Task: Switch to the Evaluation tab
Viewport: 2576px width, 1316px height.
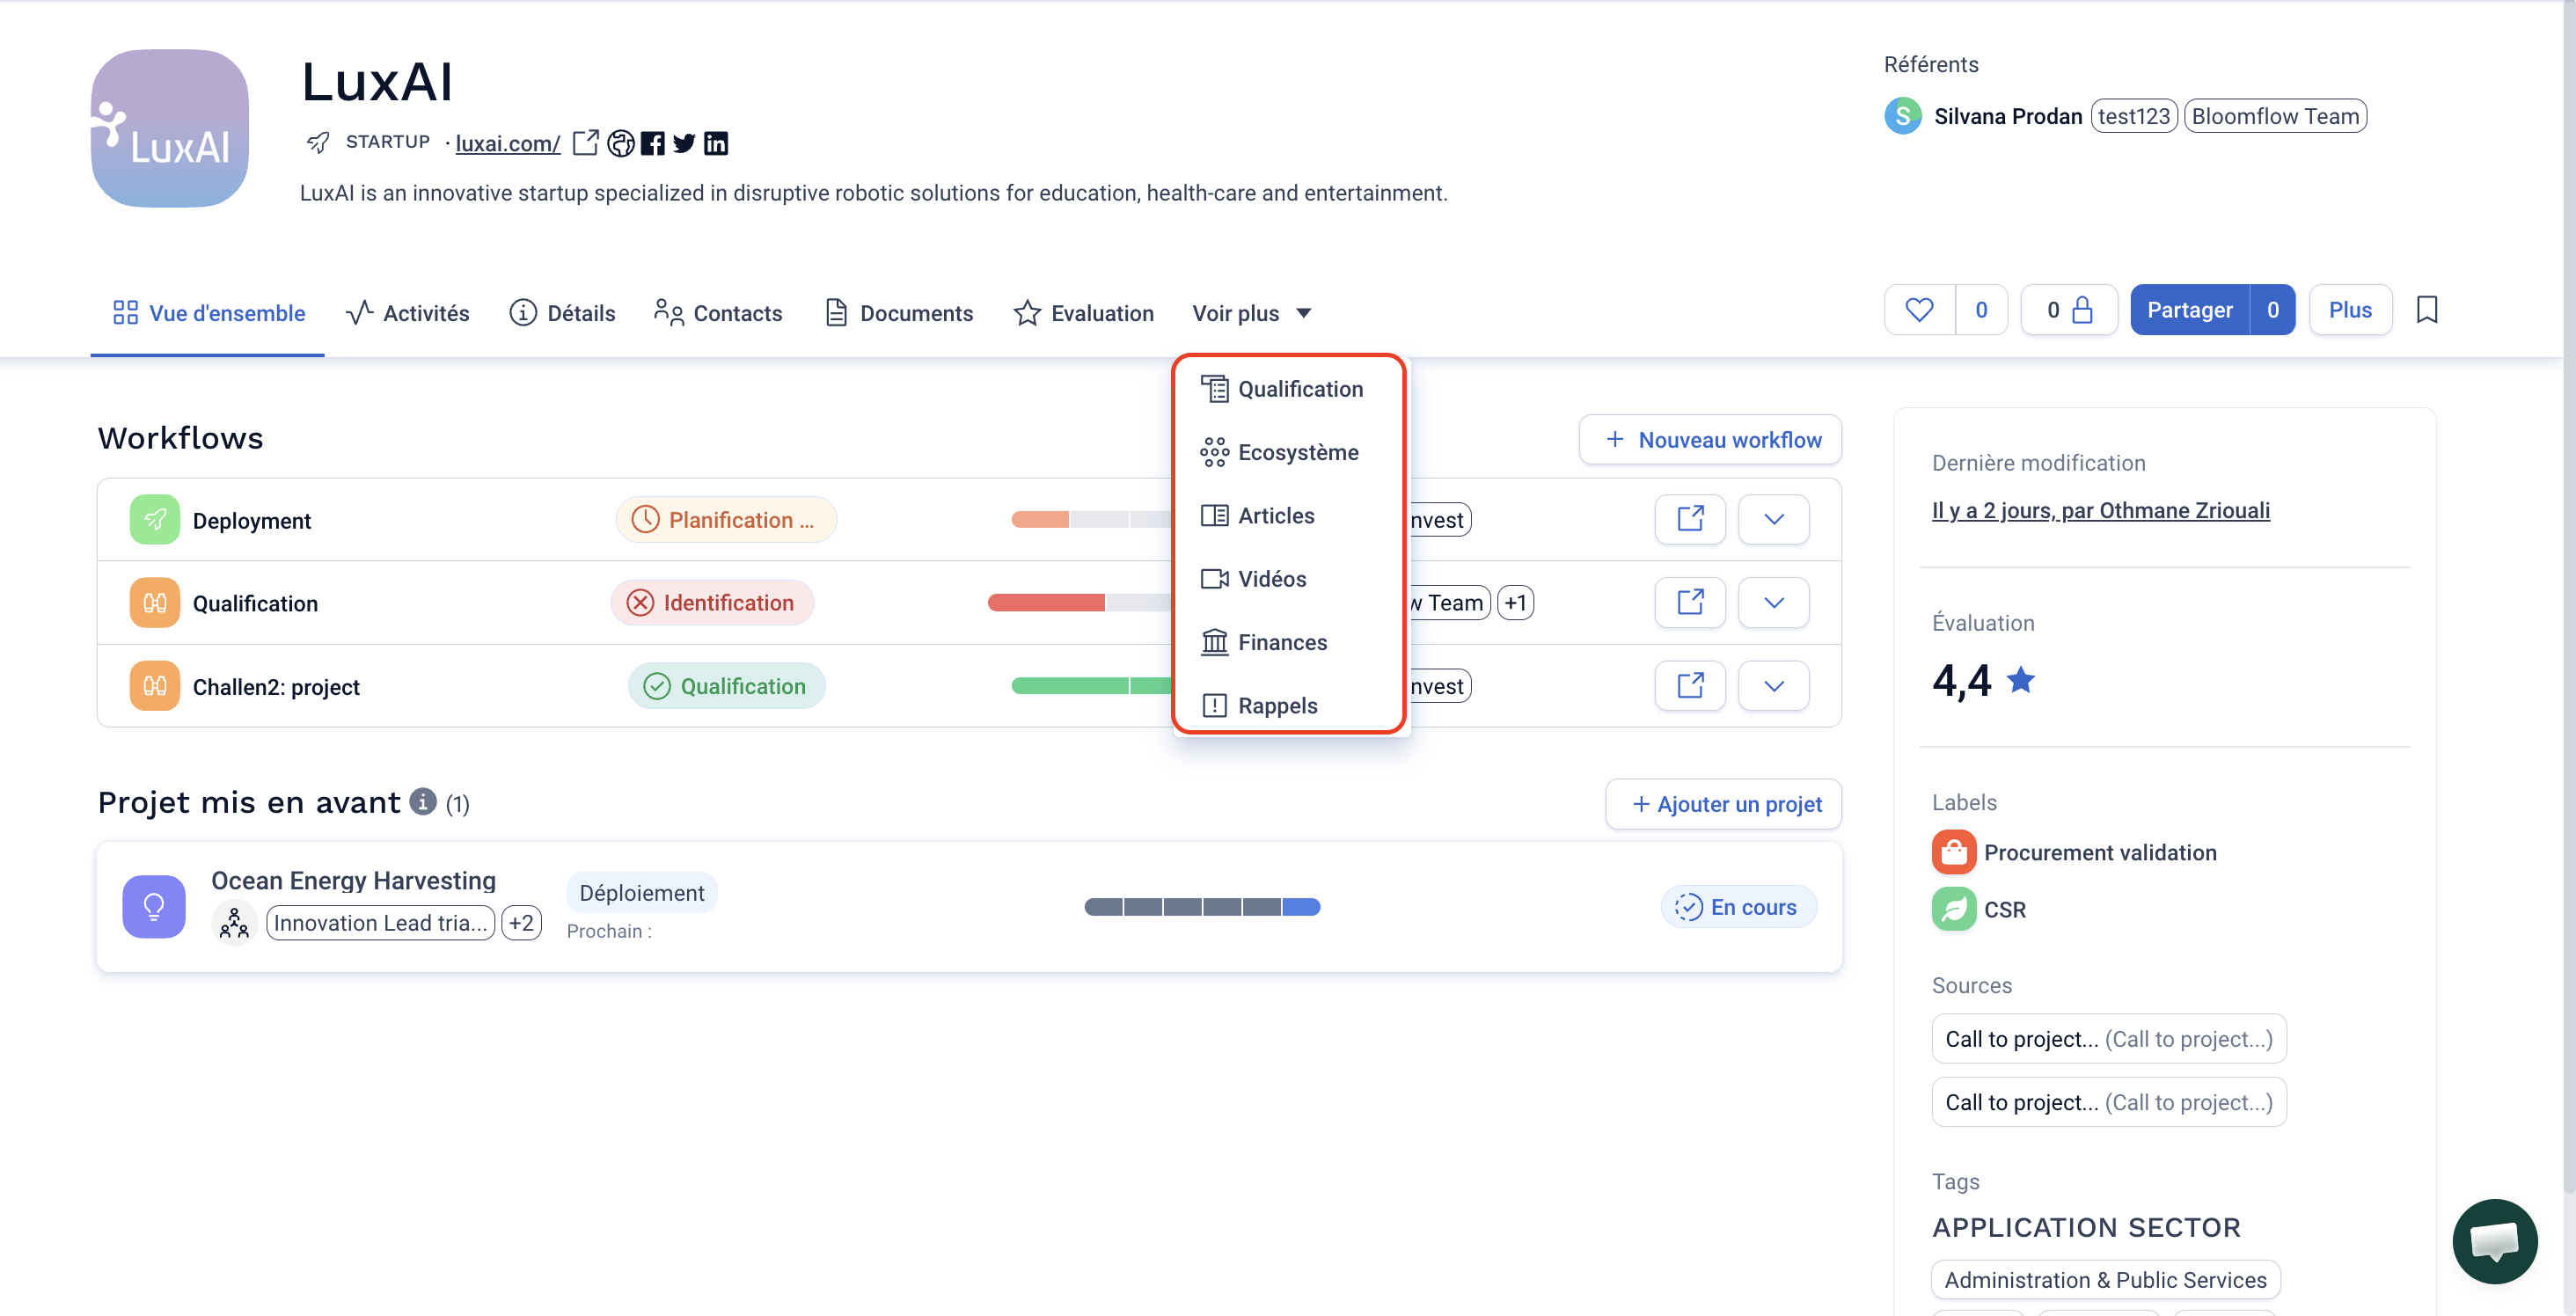Action: 1083,313
